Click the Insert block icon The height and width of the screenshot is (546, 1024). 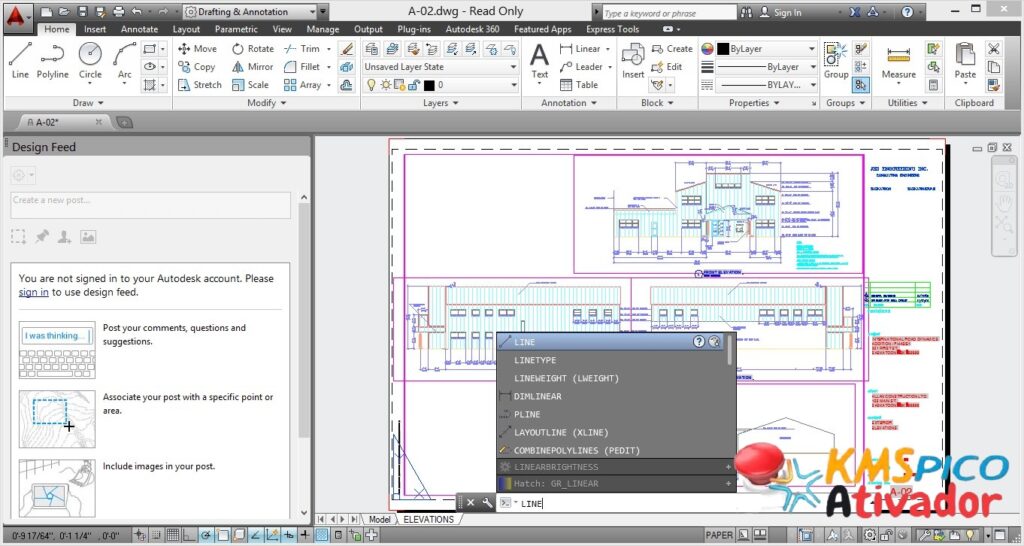coord(633,61)
